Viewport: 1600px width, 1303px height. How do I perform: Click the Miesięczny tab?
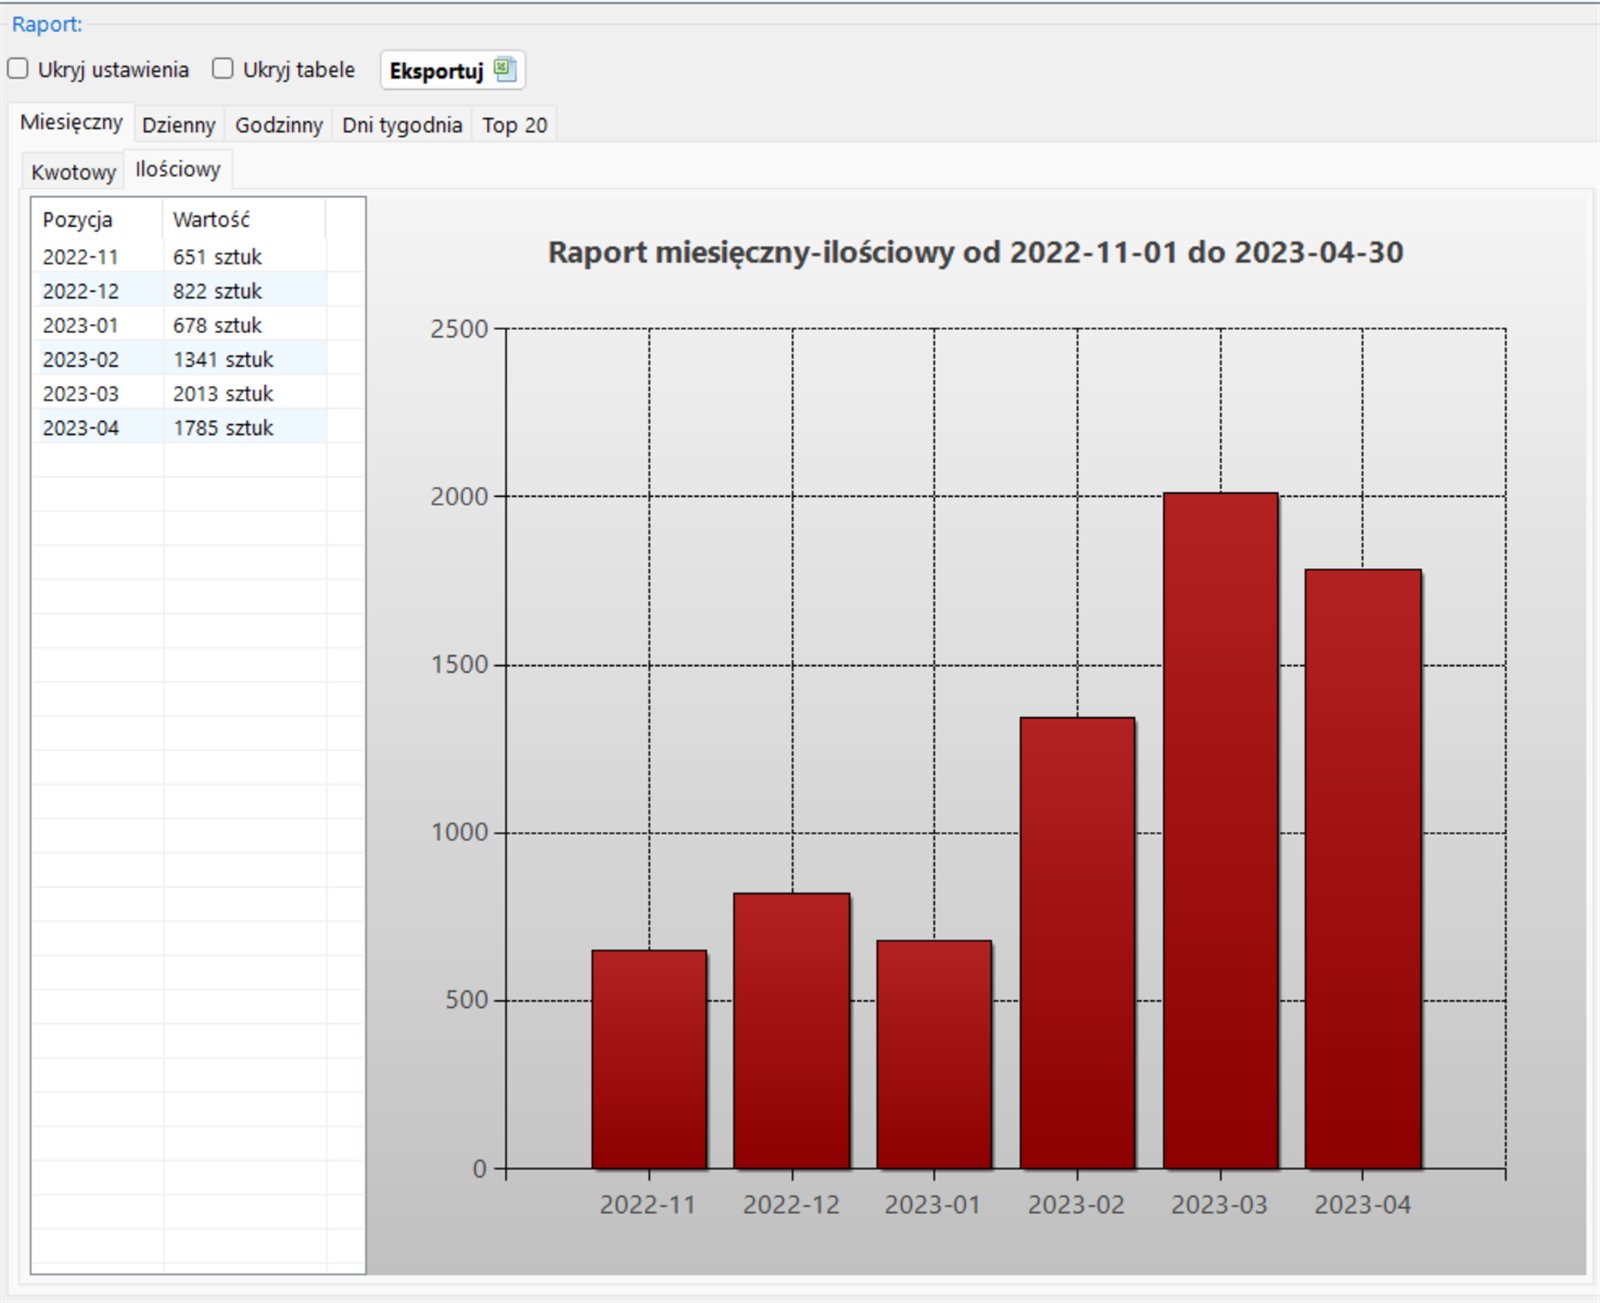pos(71,122)
